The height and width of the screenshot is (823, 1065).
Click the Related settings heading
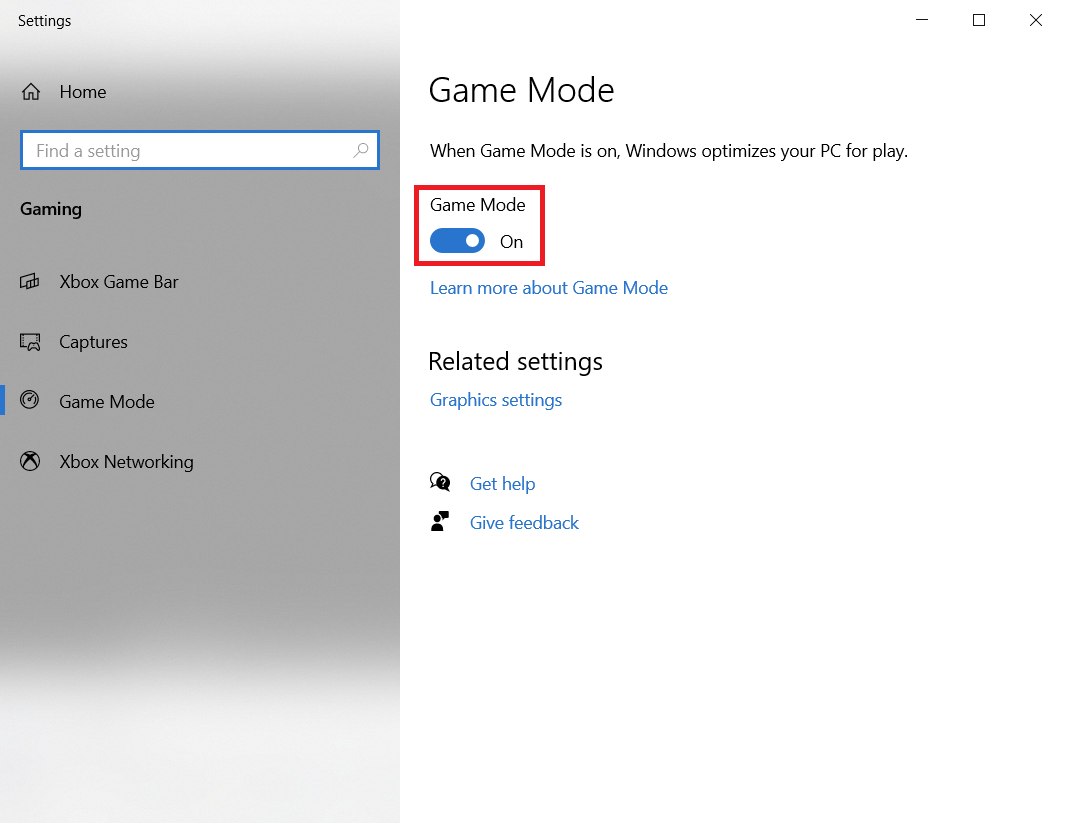516,361
